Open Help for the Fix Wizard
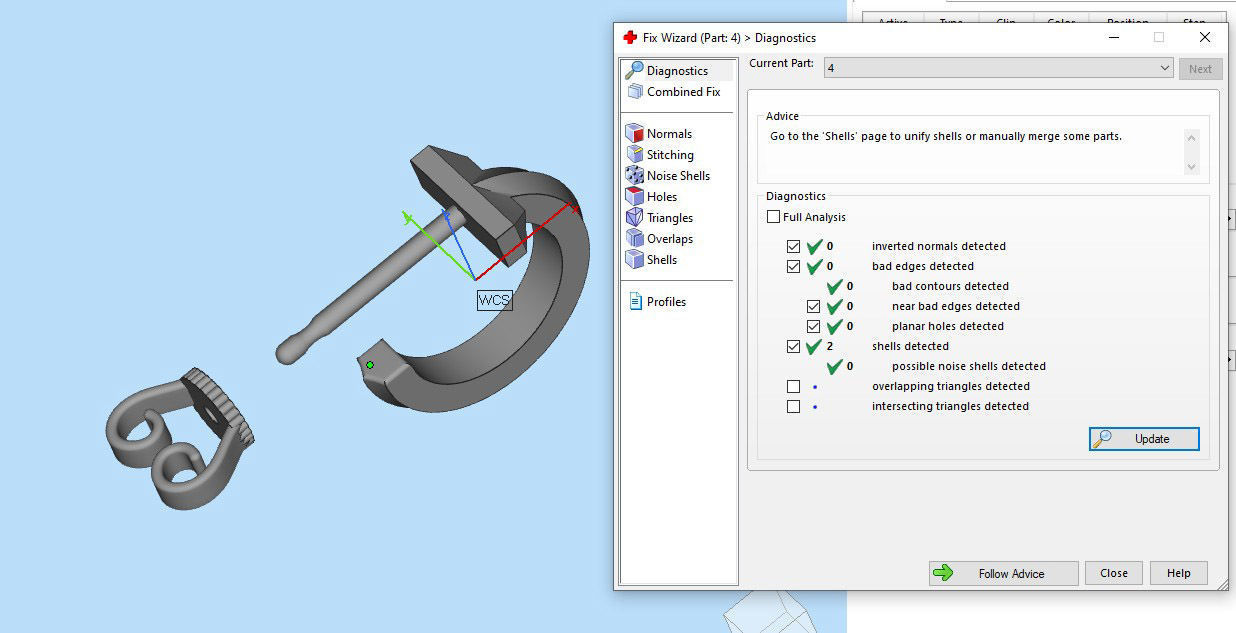This screenshot has height=633, width=1236. click(x=1179, y=573)
